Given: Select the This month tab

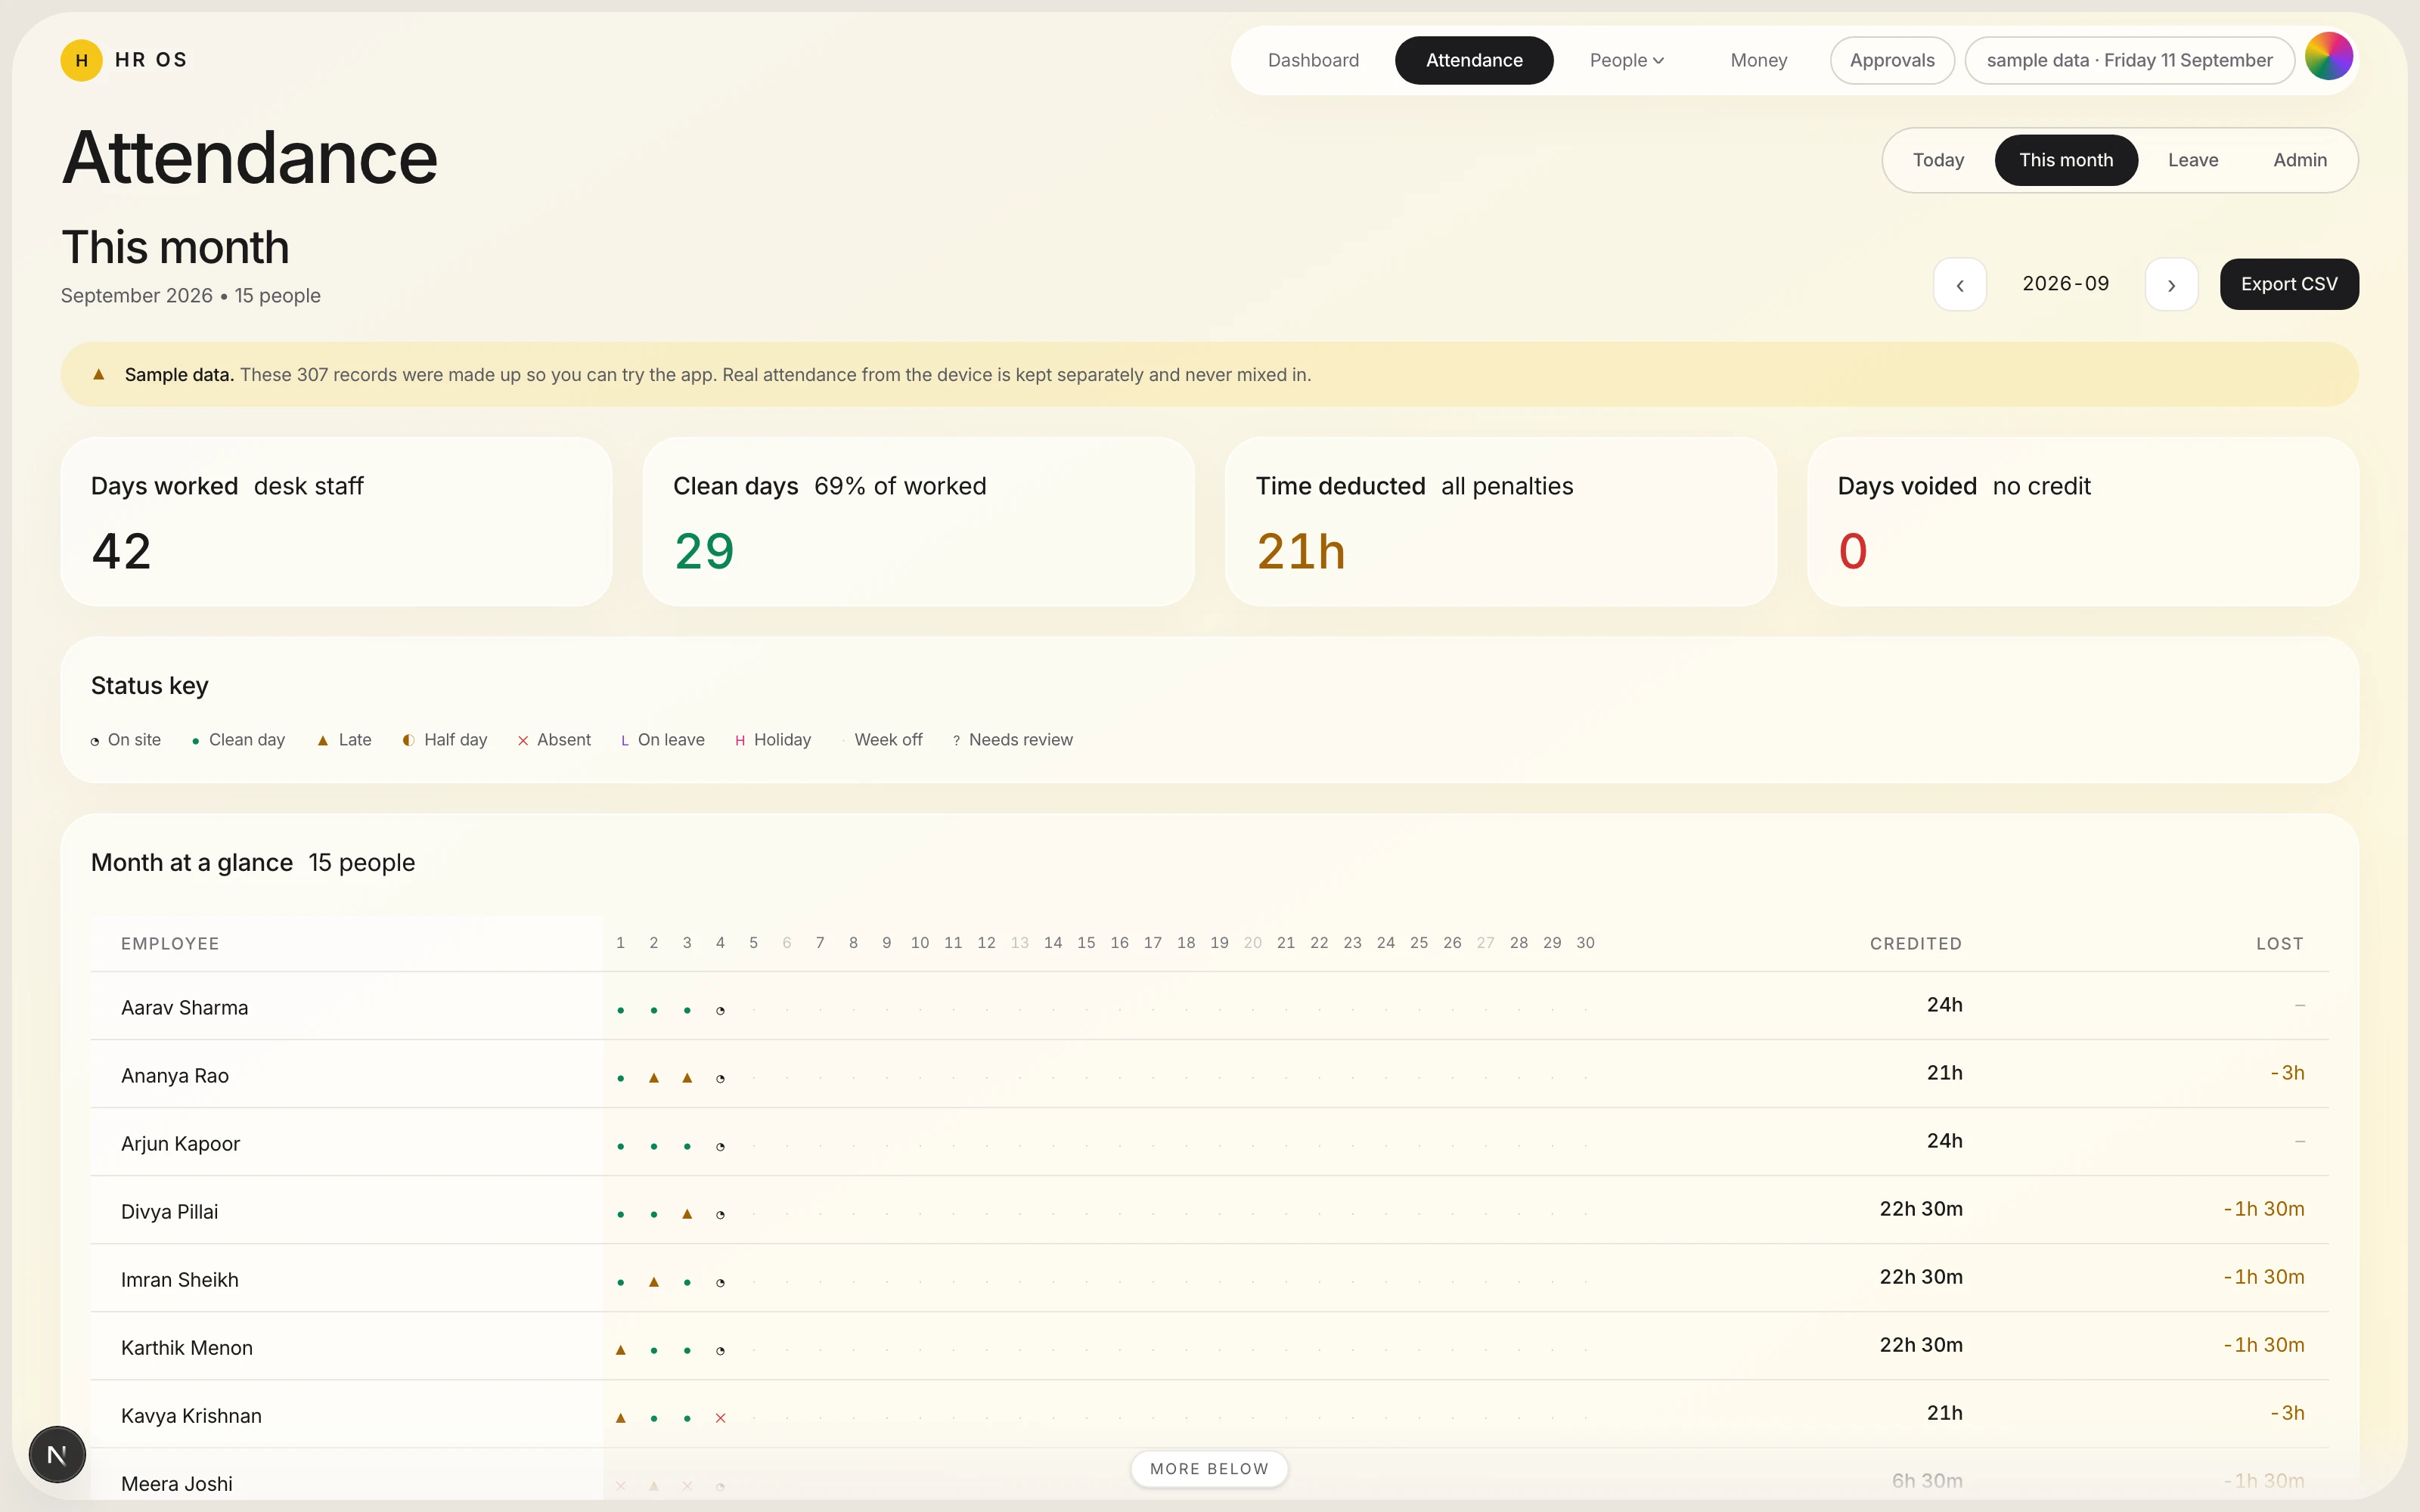Looking at the screenshot, I should pos(2066,160).
